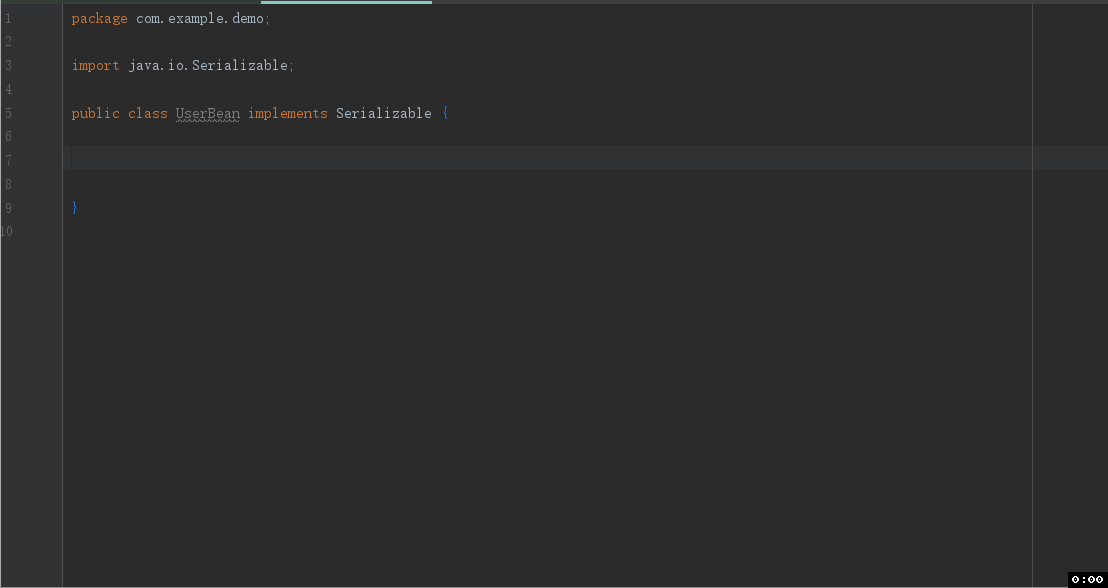The height and width of the screenshot is (588, 1108).
Task: Select the UserBean class name
Action: [207, 113]
